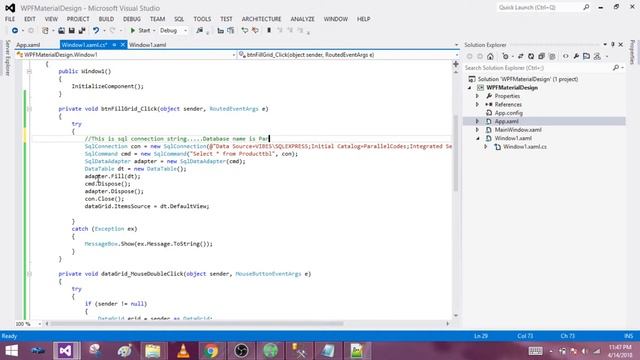Click the Toggle bookmark icon
The width and height of the screenshot is (640, 360).
click(269, 31)
